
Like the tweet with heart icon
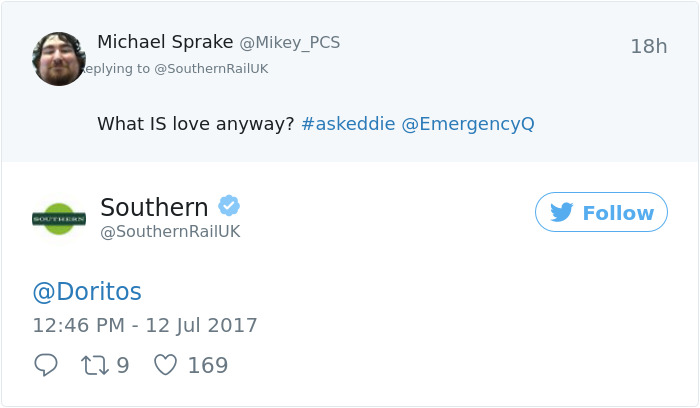(x=165, y=365)
